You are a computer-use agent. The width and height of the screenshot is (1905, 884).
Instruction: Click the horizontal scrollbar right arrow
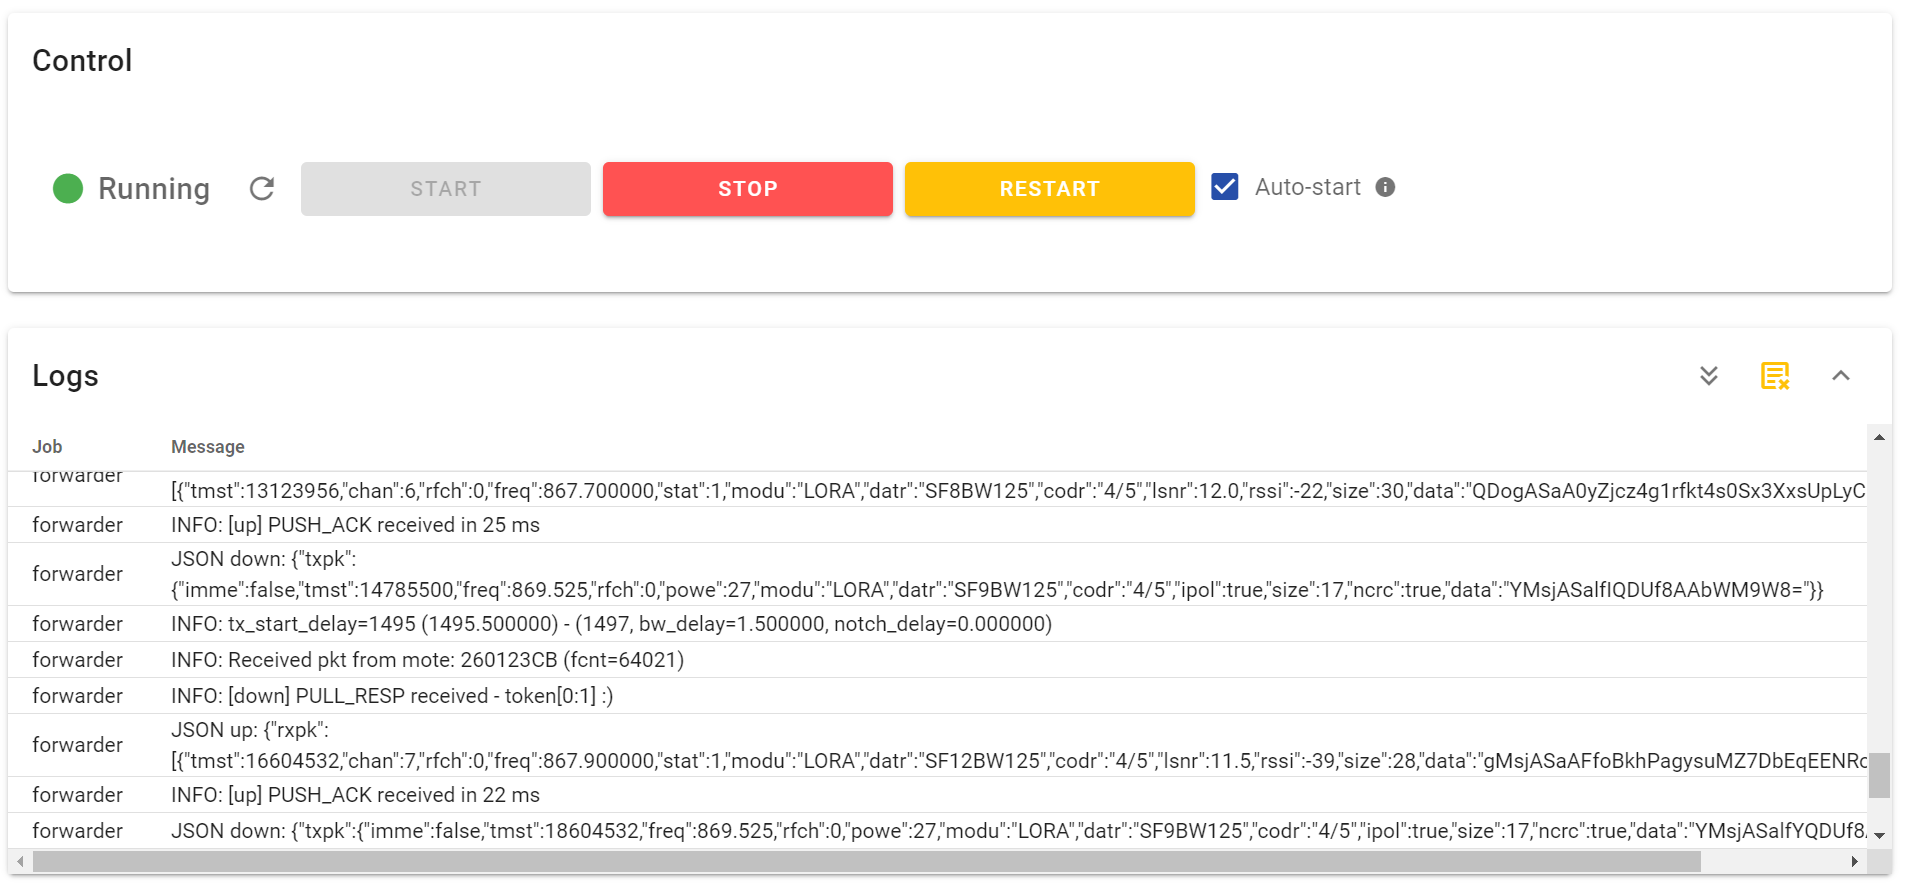pyautogui.click(x=1854, y=861)
